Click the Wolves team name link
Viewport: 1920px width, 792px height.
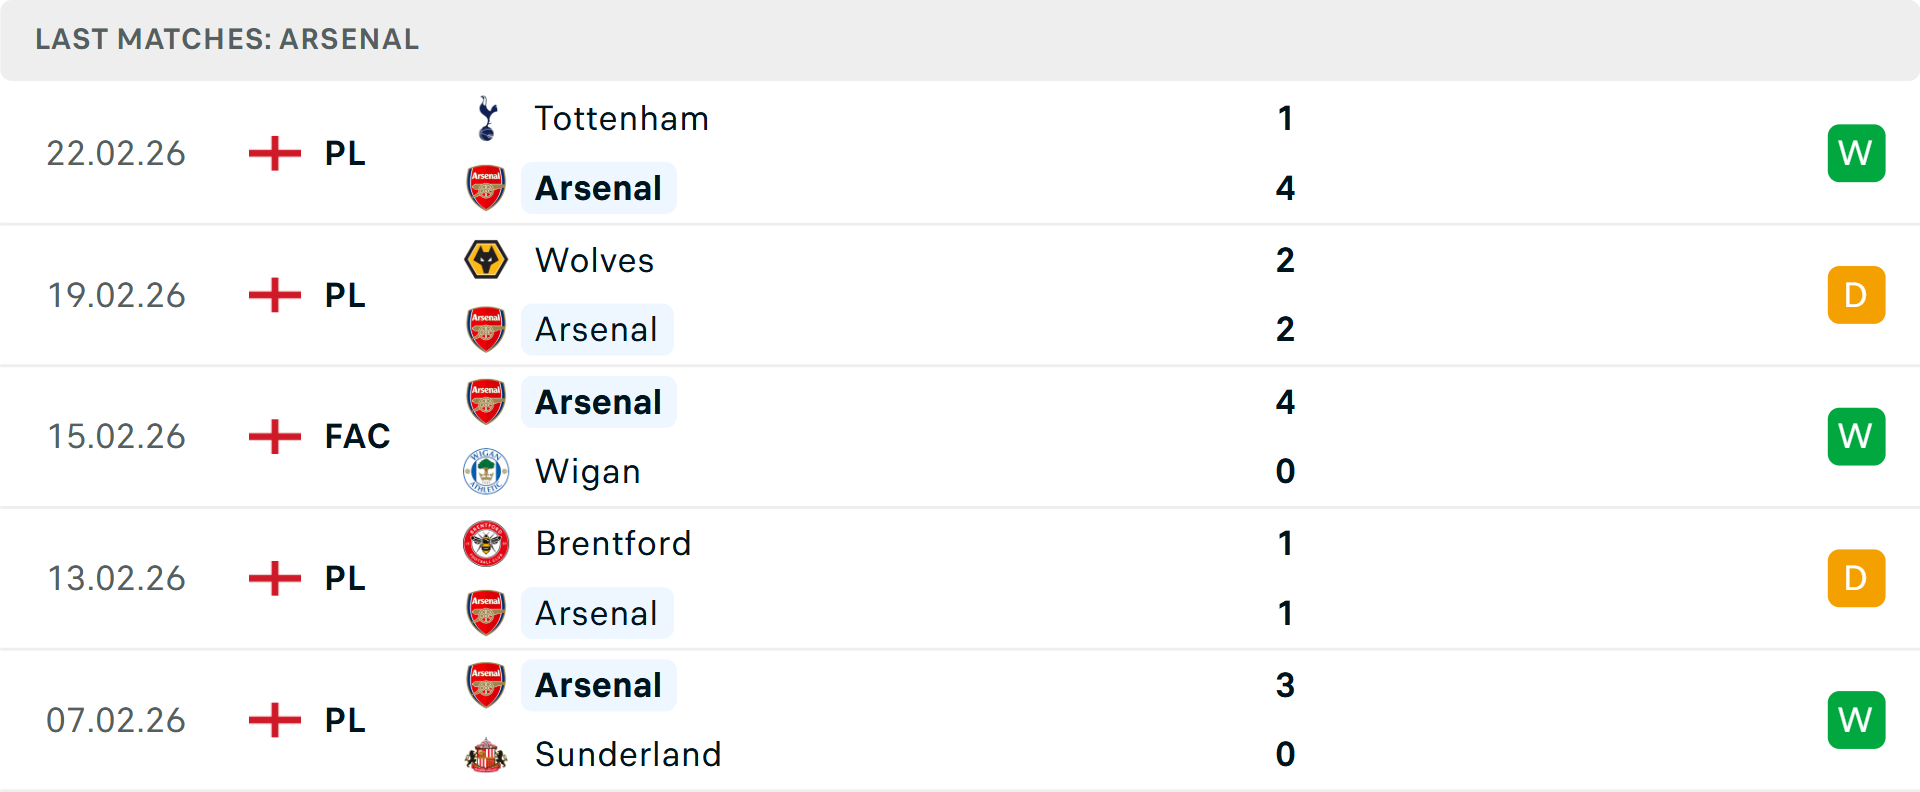click(x=594, y=260)
